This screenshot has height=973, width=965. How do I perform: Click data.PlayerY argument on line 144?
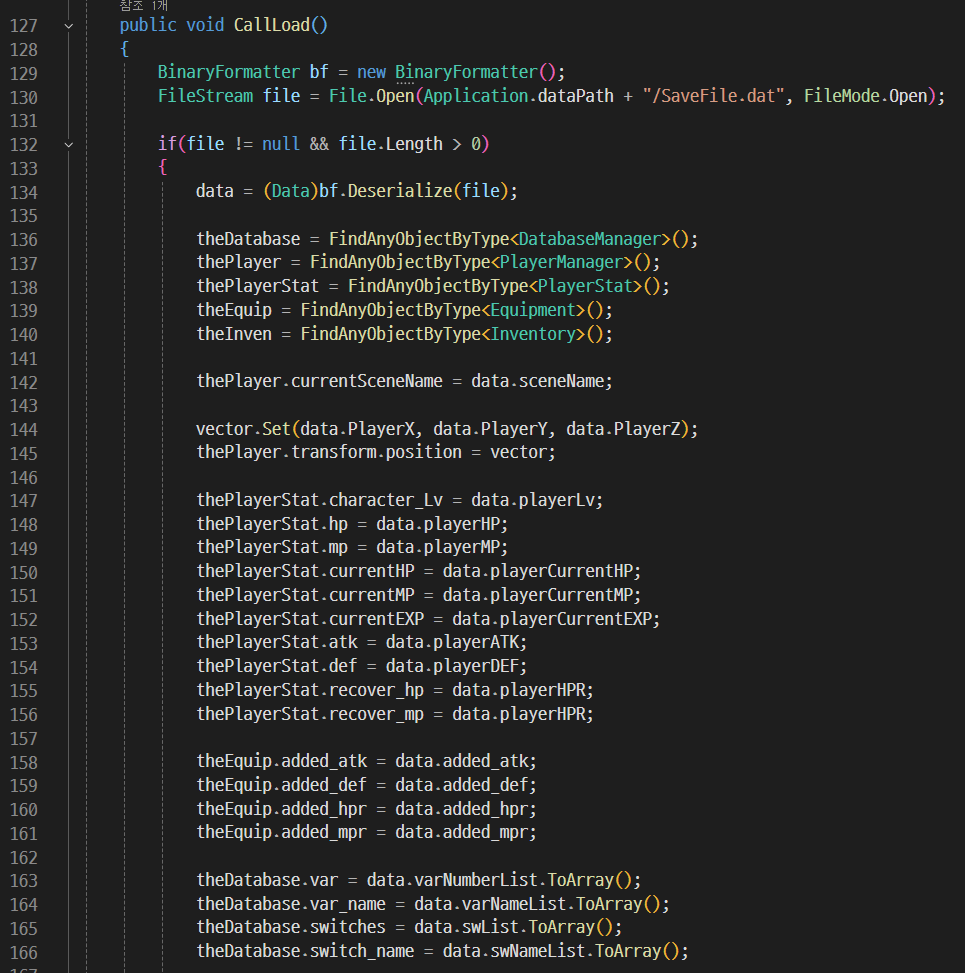tap(490, 429)
